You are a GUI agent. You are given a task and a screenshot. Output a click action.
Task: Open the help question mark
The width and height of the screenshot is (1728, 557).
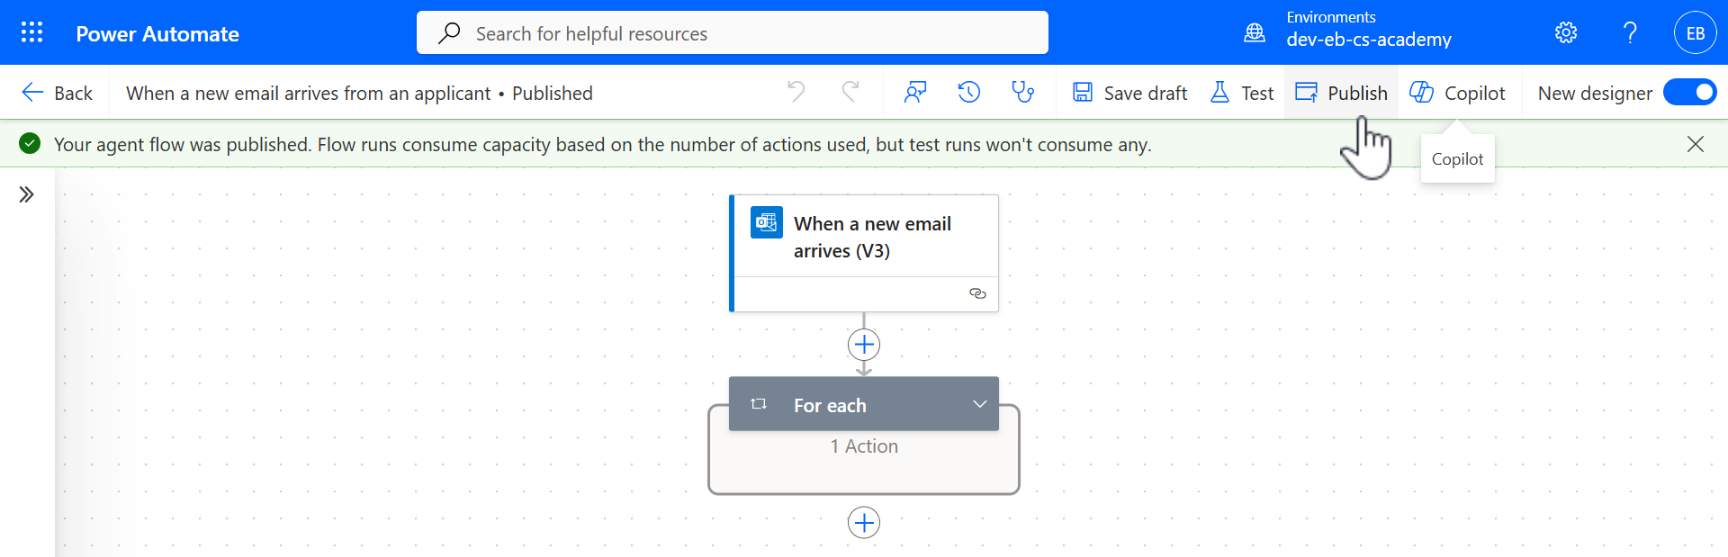1630,33
